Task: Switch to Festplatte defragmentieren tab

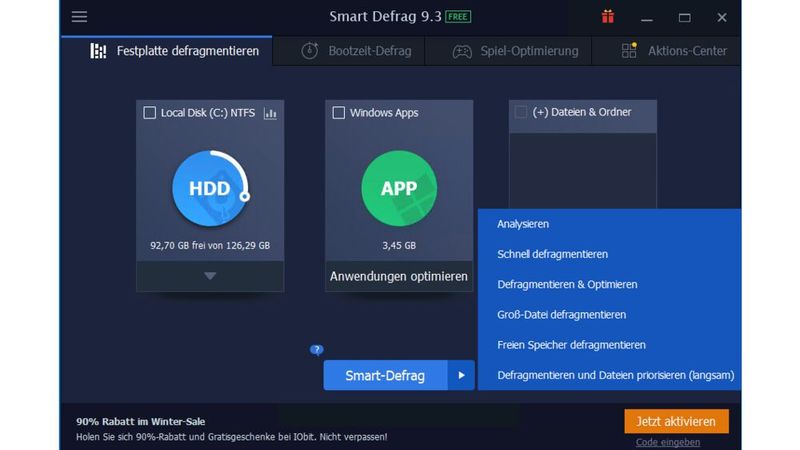Action: pyautogui.click(x=167, y=51)
